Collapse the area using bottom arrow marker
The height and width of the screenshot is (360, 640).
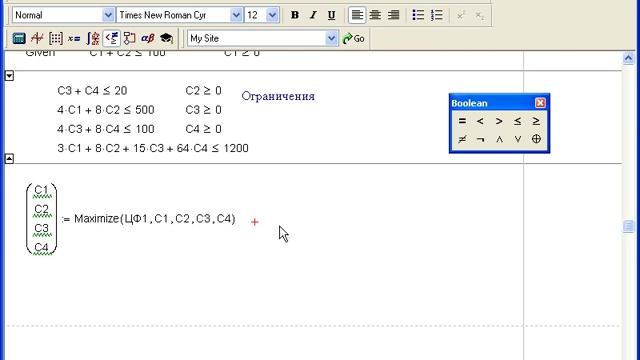click(x=9, y=158)
